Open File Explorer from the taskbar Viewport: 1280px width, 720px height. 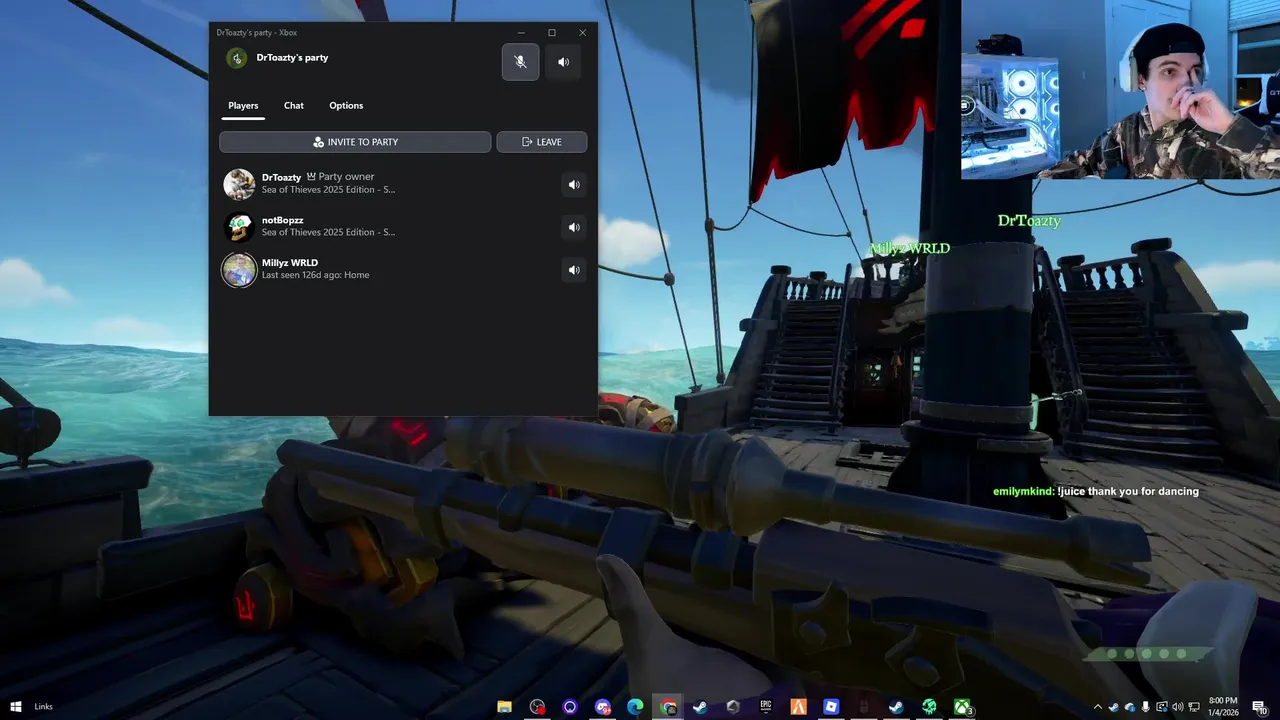pos(505,706)
